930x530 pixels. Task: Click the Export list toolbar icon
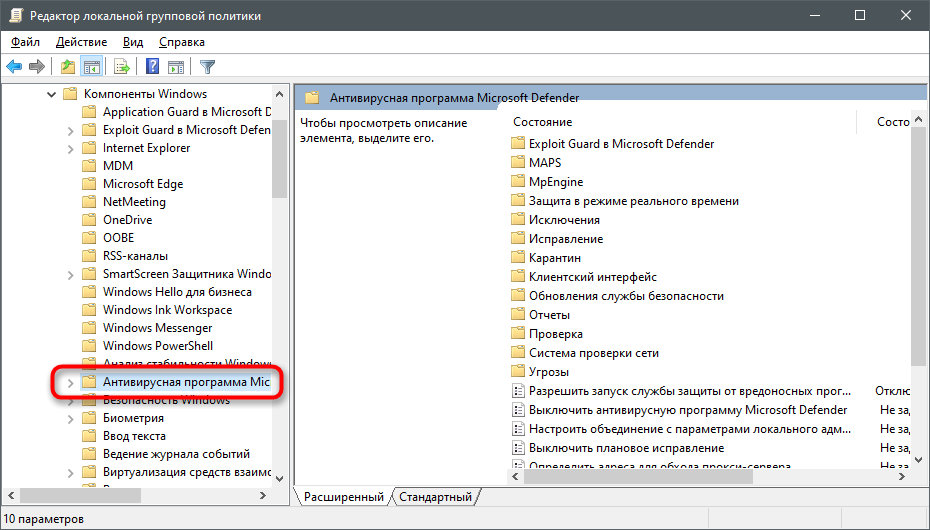[x=122, y=66]
